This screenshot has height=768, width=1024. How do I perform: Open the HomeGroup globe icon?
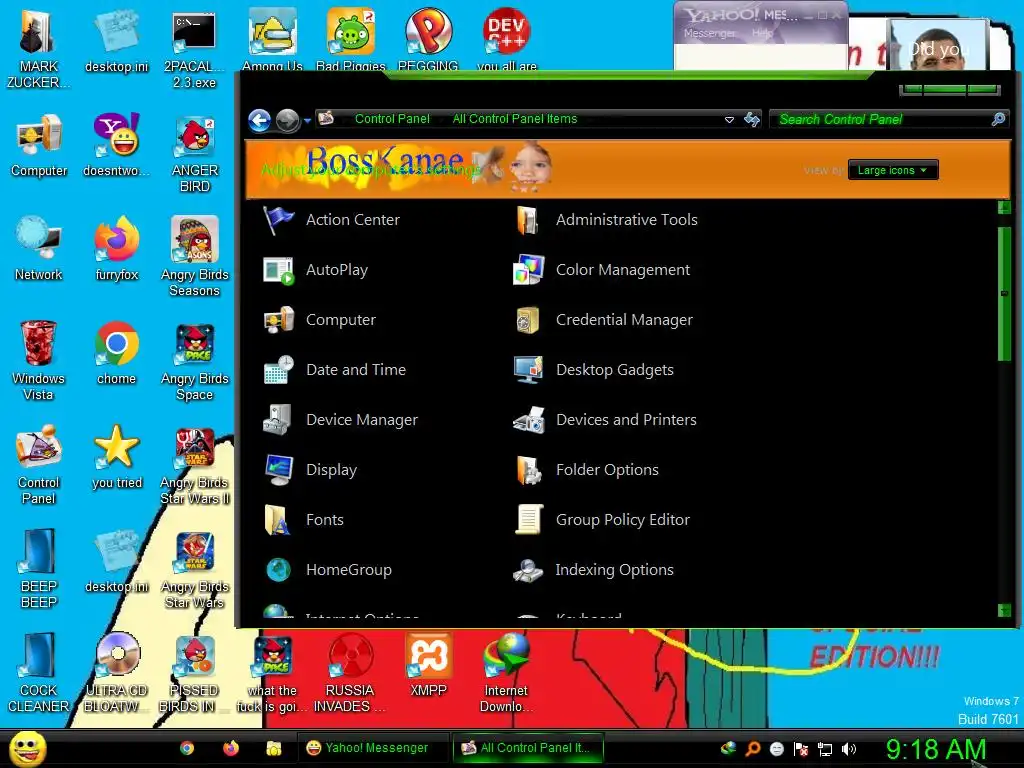click(278, 569)
